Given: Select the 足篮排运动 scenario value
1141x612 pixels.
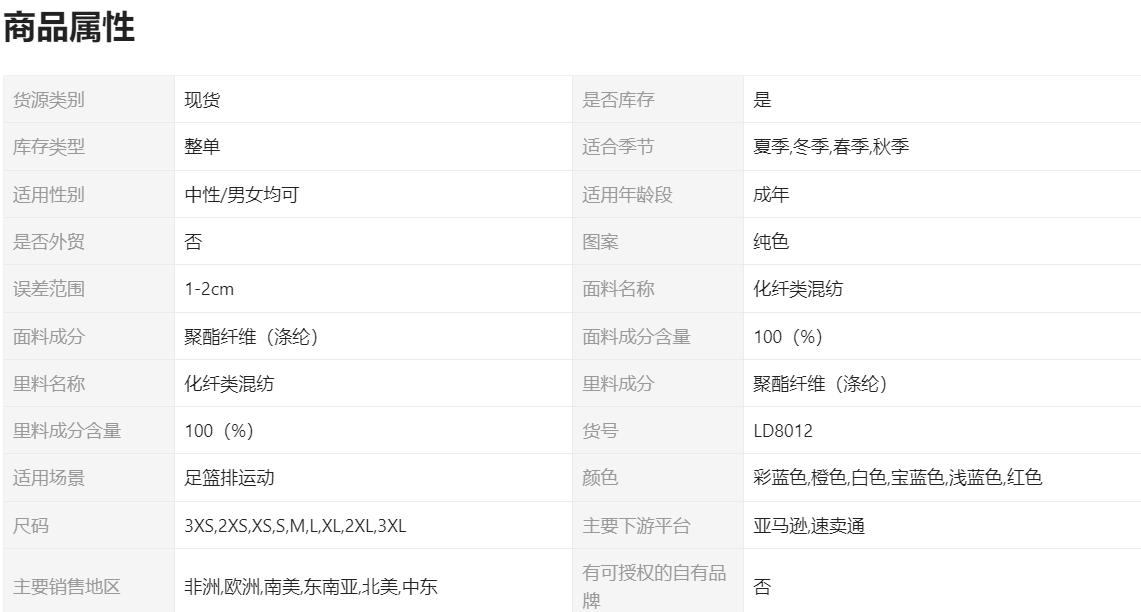Looking at the screenshot, I should (229, 478).
